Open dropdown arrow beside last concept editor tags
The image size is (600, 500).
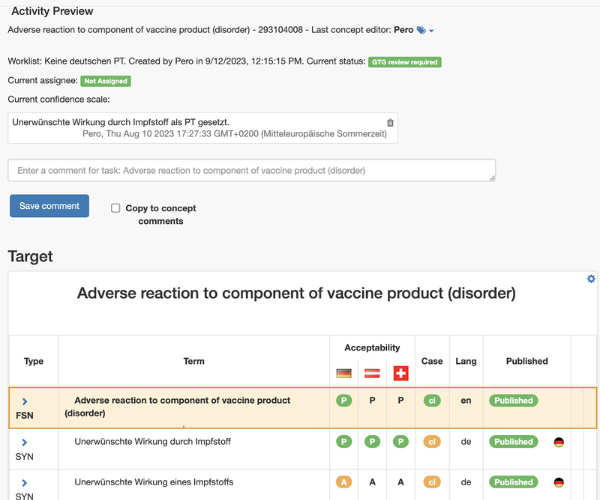coord(431,31)
